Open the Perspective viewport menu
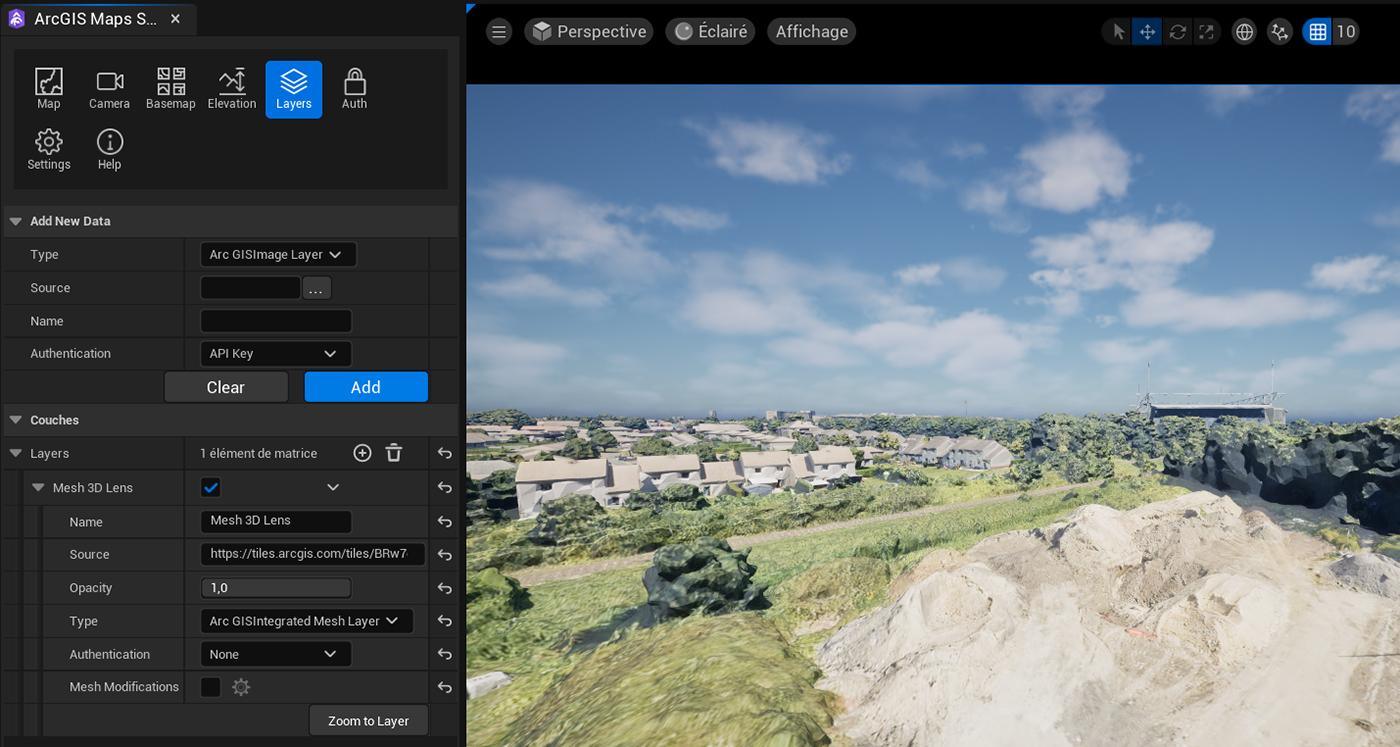The width and height of the screenshot is (1400, 747). coord(589,32)
